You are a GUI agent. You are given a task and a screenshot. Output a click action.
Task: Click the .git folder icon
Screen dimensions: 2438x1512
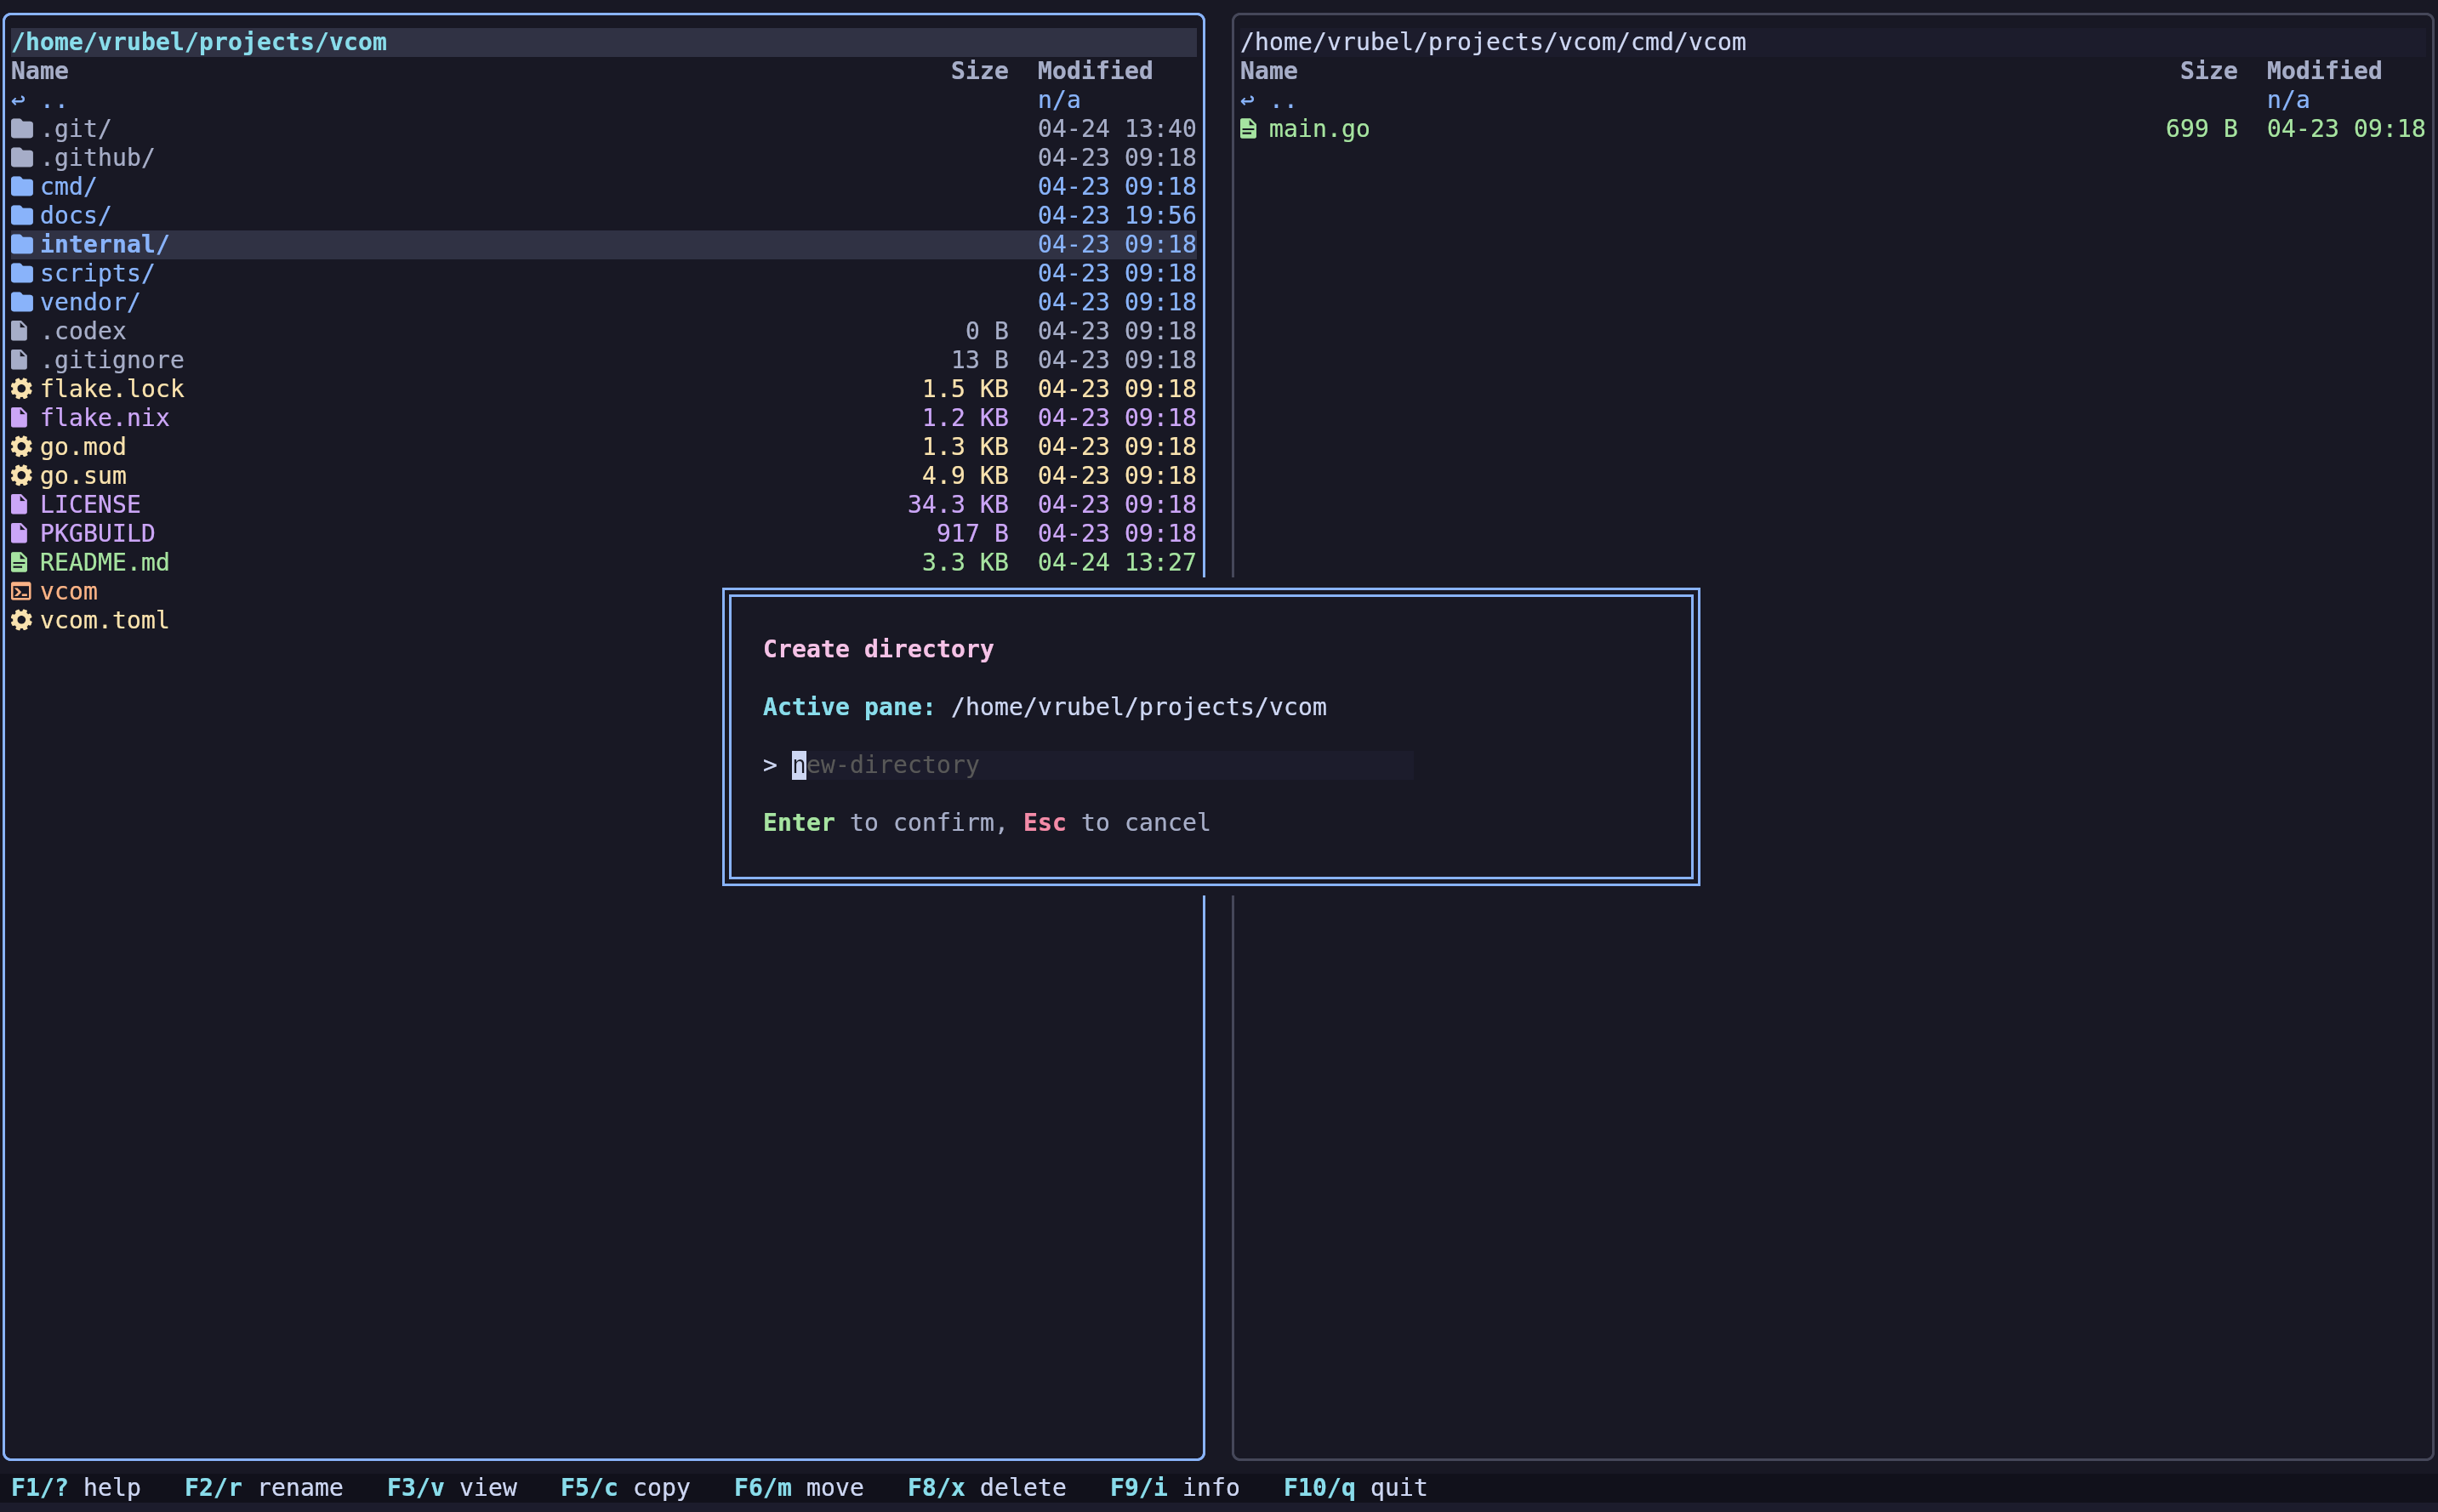pos(22,129)
